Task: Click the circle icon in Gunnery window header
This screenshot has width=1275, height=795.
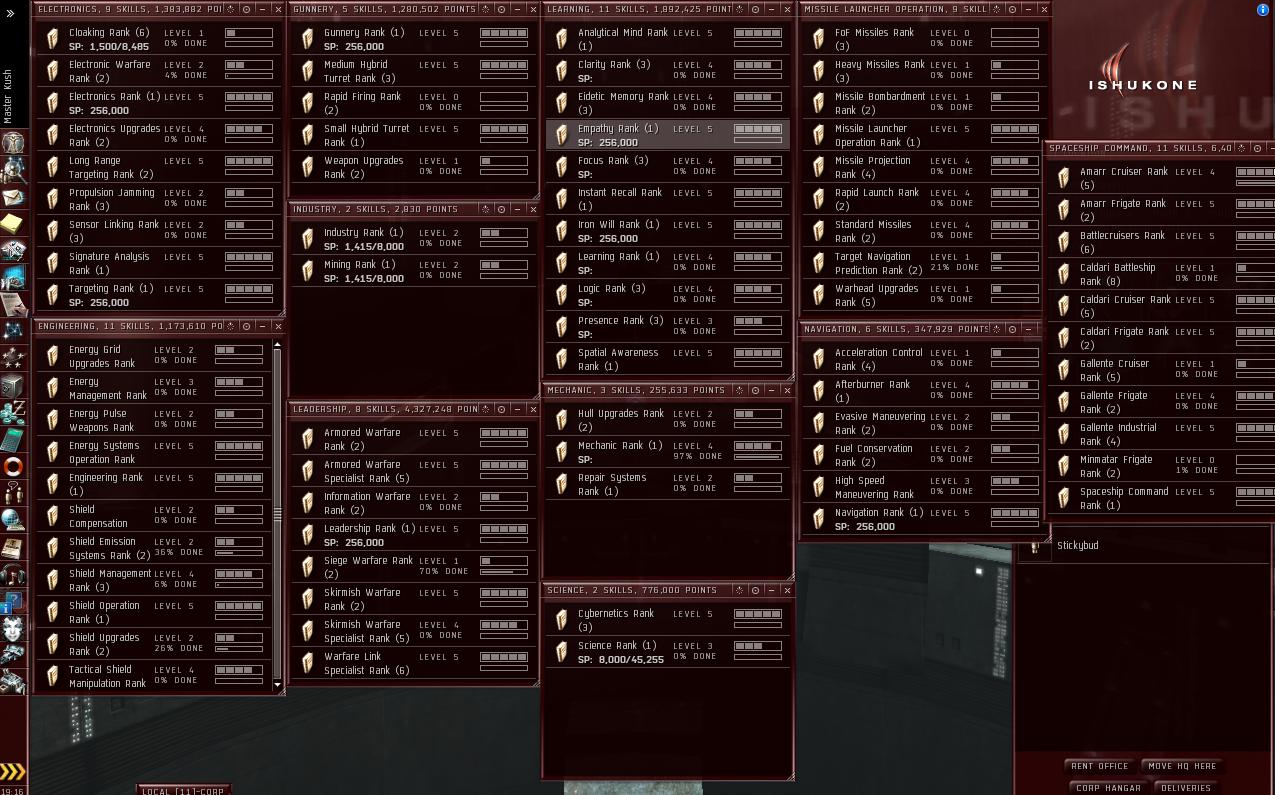Action: [501, 9]
